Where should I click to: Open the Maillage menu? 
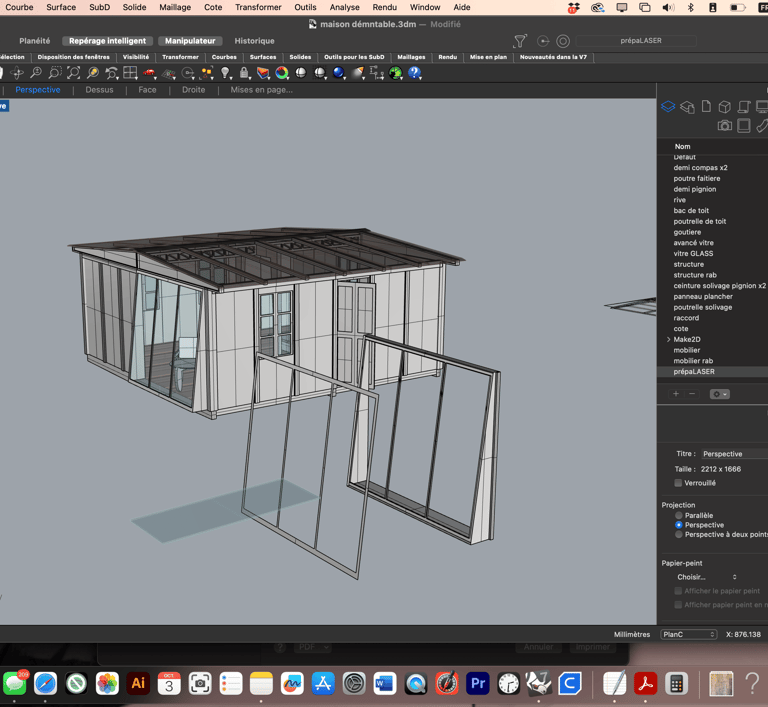(175, 7)
